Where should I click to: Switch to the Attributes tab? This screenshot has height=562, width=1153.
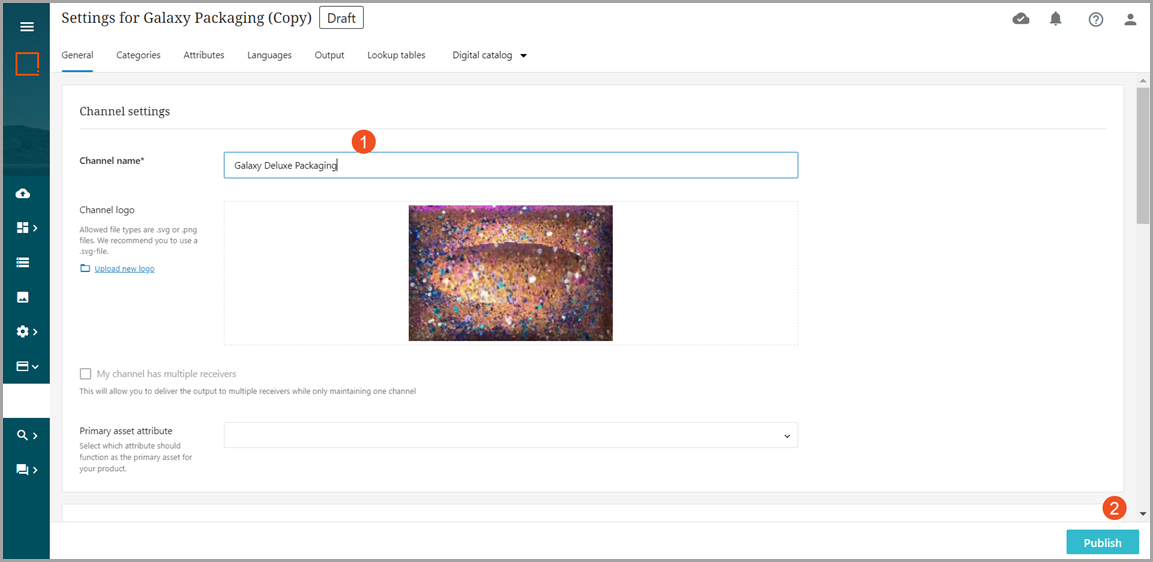204,56
